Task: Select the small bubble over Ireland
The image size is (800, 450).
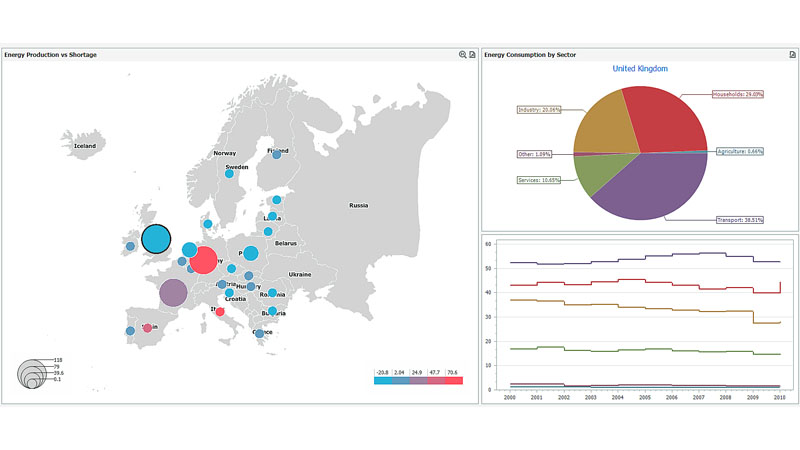Action: tap(131, 246)
